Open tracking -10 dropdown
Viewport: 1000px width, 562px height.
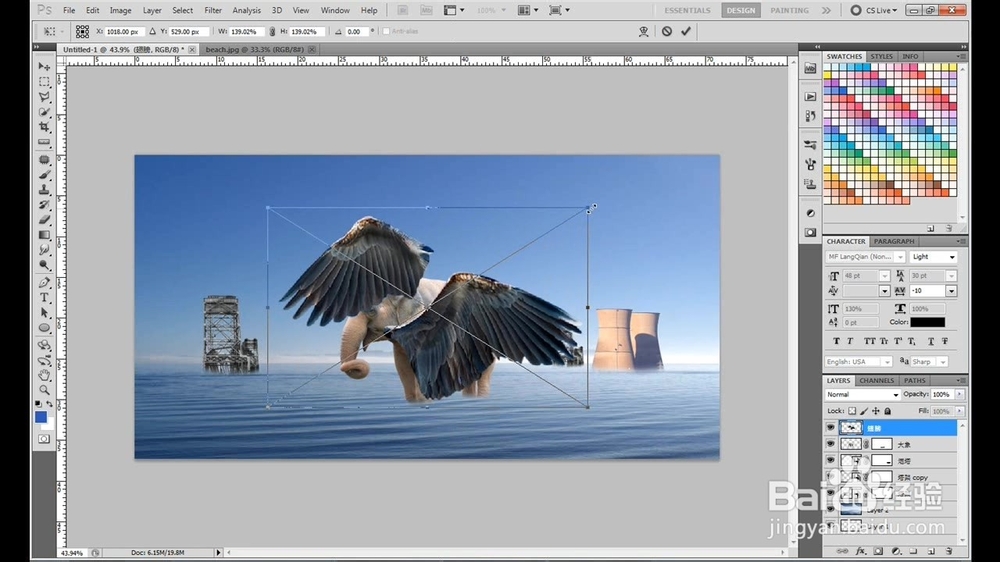951,291
